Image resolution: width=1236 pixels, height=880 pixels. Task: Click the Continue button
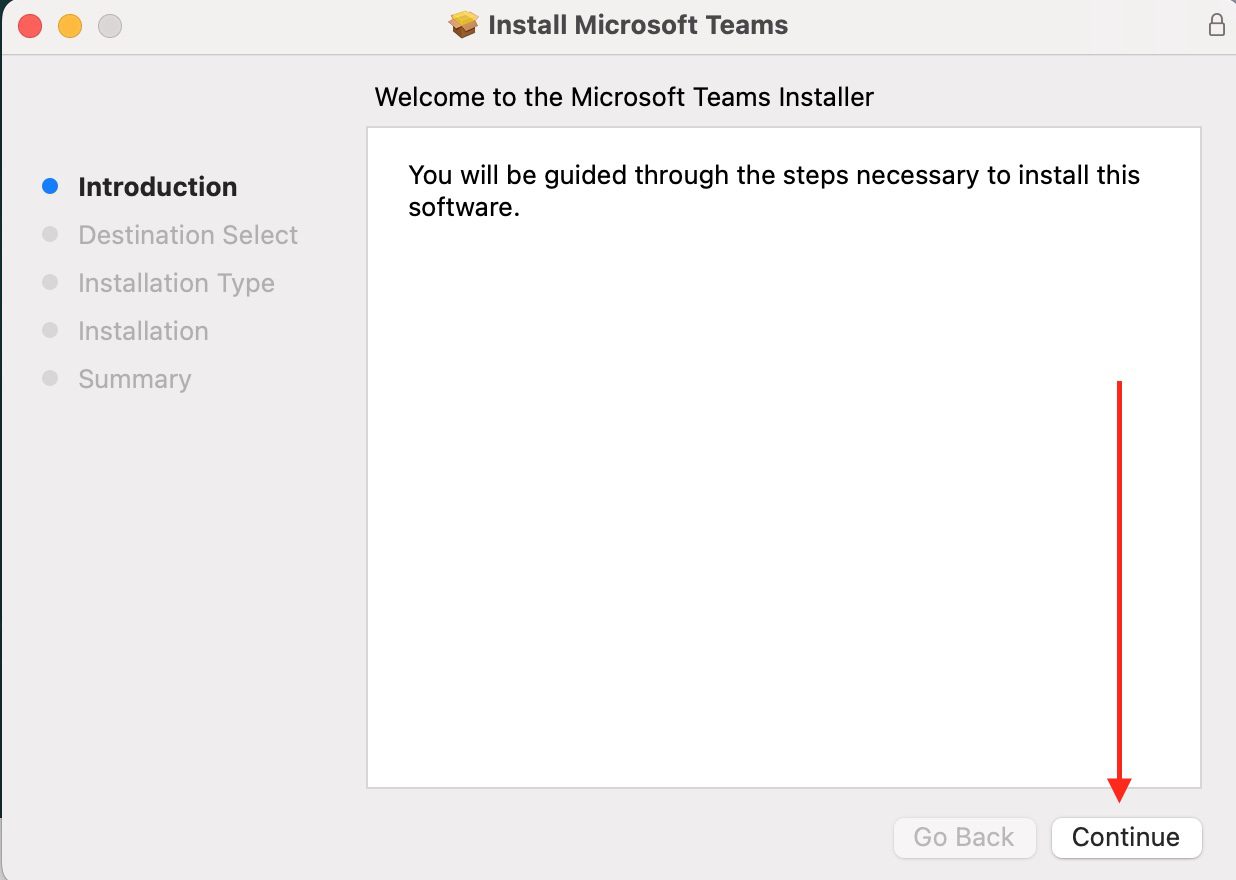pos(1126,837)
